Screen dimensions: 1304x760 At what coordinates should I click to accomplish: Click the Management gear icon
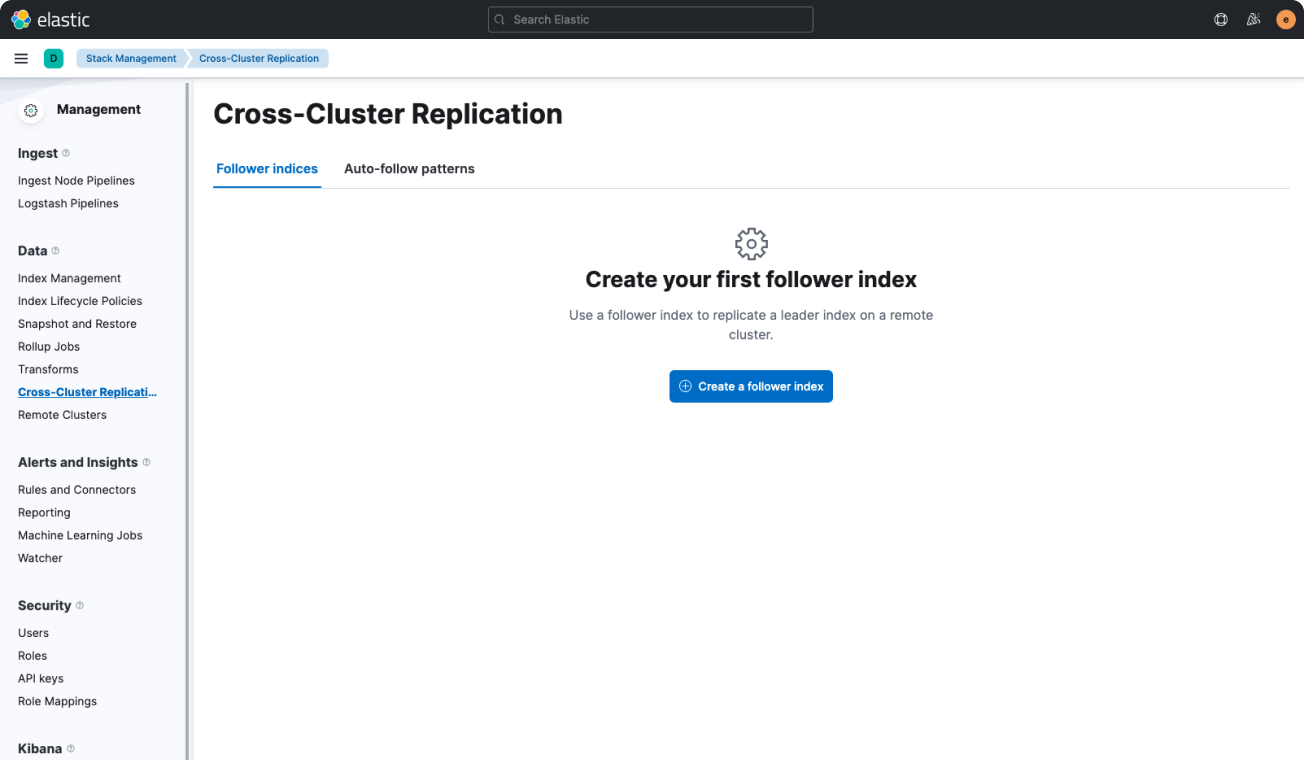[x=31, y=110]
